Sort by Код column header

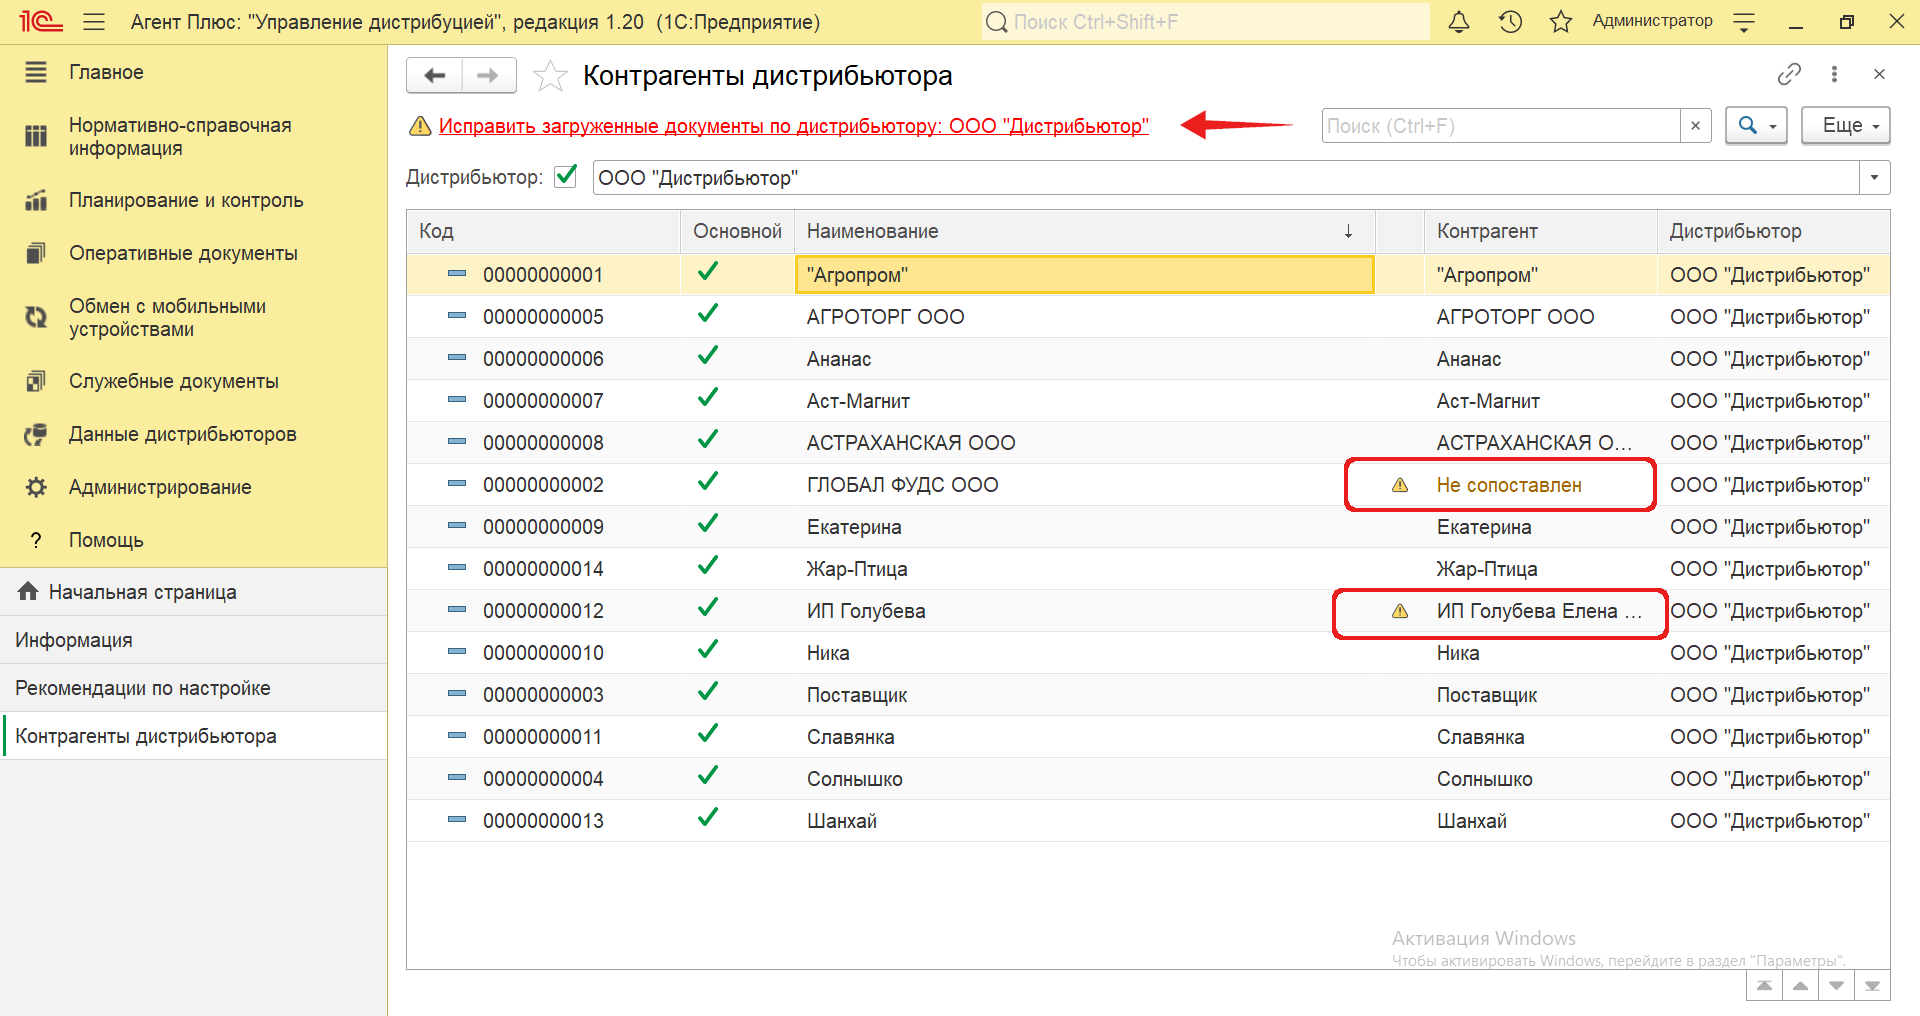click(x=543, y=231)
